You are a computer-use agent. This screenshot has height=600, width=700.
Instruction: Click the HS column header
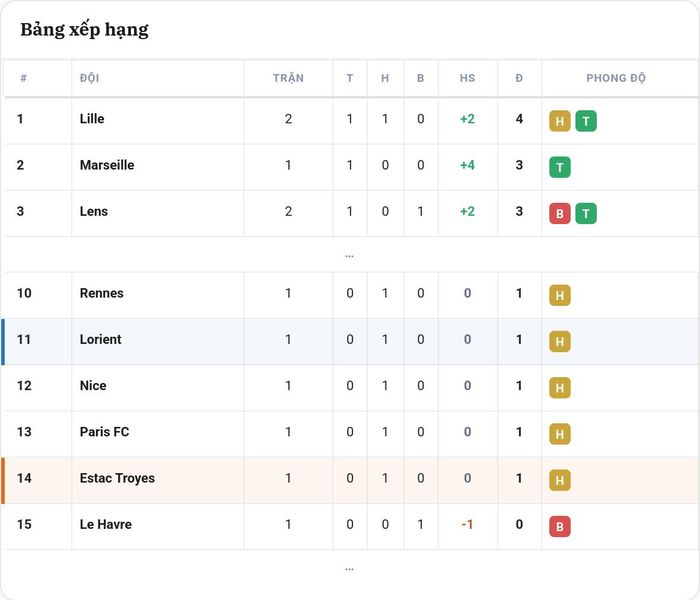coord(467,78)
